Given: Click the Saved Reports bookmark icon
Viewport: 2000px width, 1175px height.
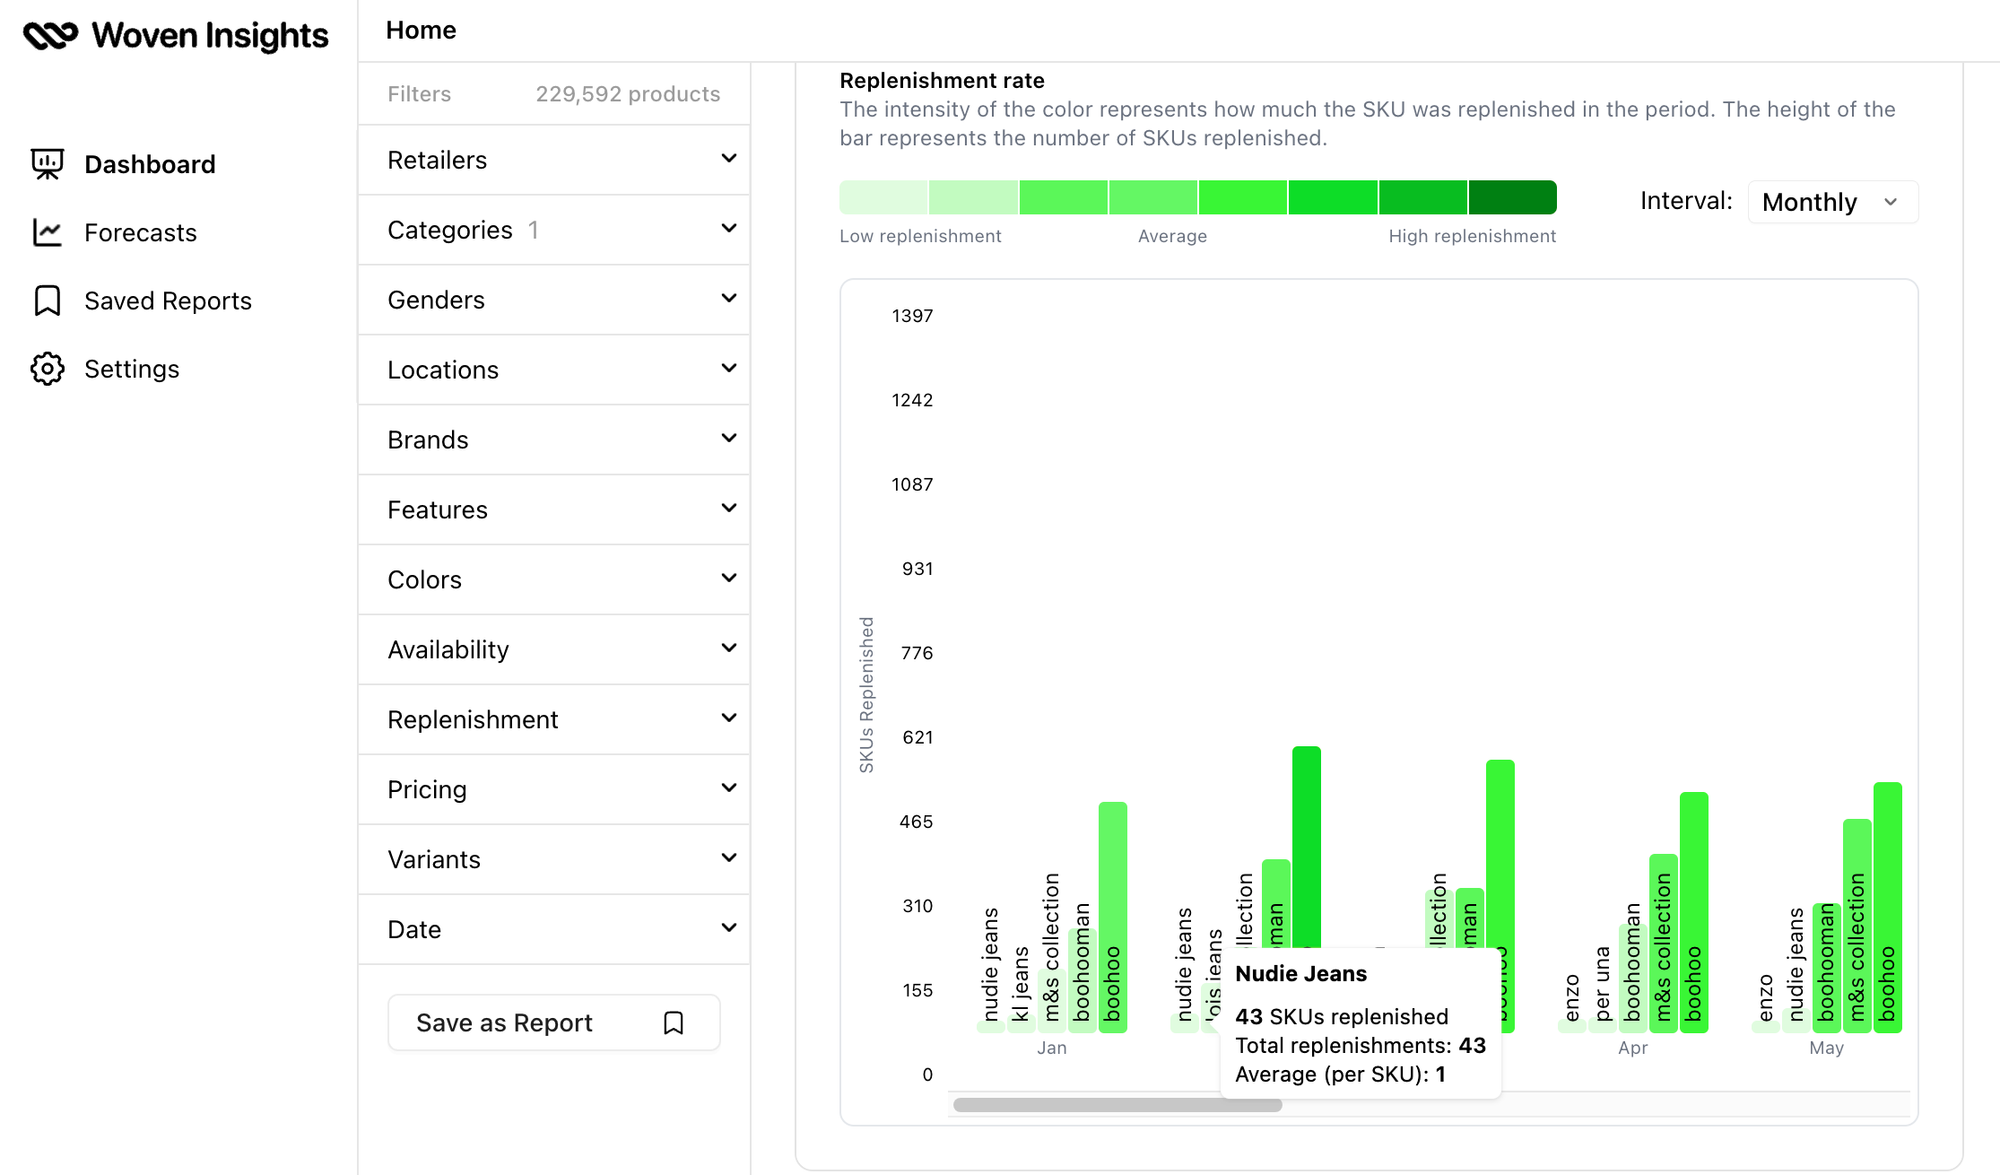Looking at the screenshot, I should 47,301.
